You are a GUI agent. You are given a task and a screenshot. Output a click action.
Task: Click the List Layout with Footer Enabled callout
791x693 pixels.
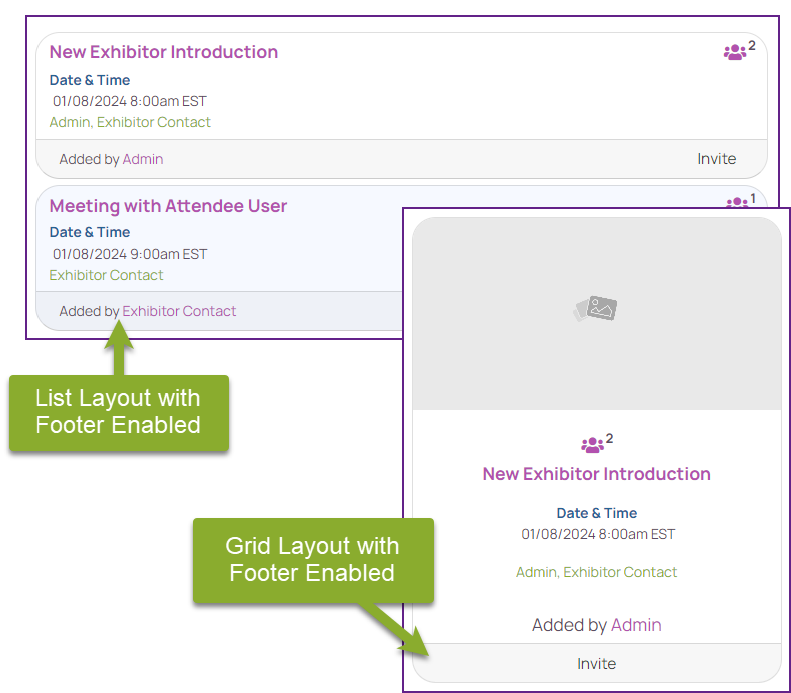[x=119, y=412]
